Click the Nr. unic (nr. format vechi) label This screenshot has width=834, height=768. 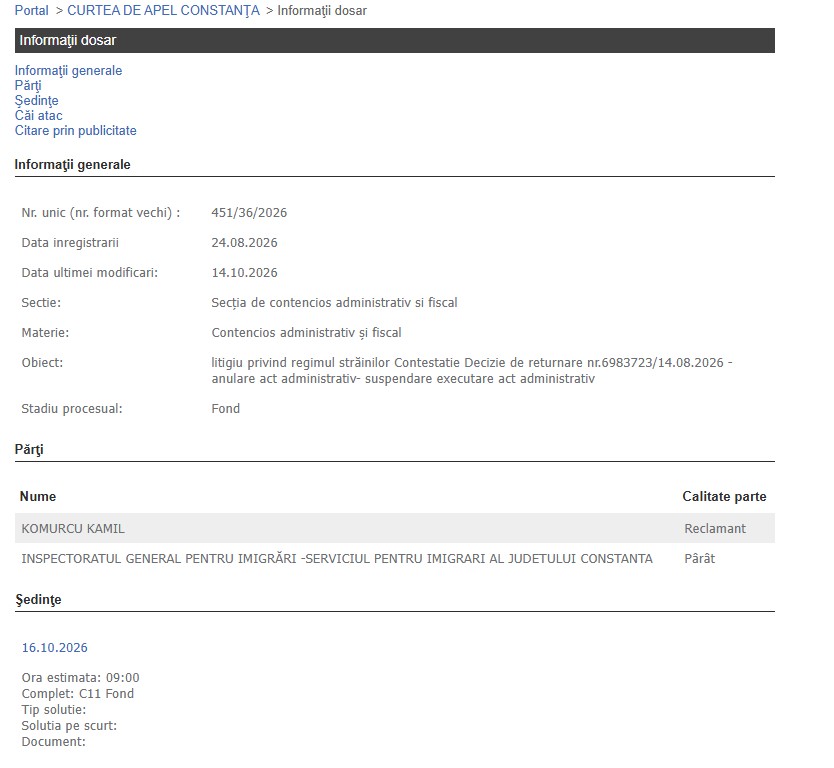(x=101, y=213)
